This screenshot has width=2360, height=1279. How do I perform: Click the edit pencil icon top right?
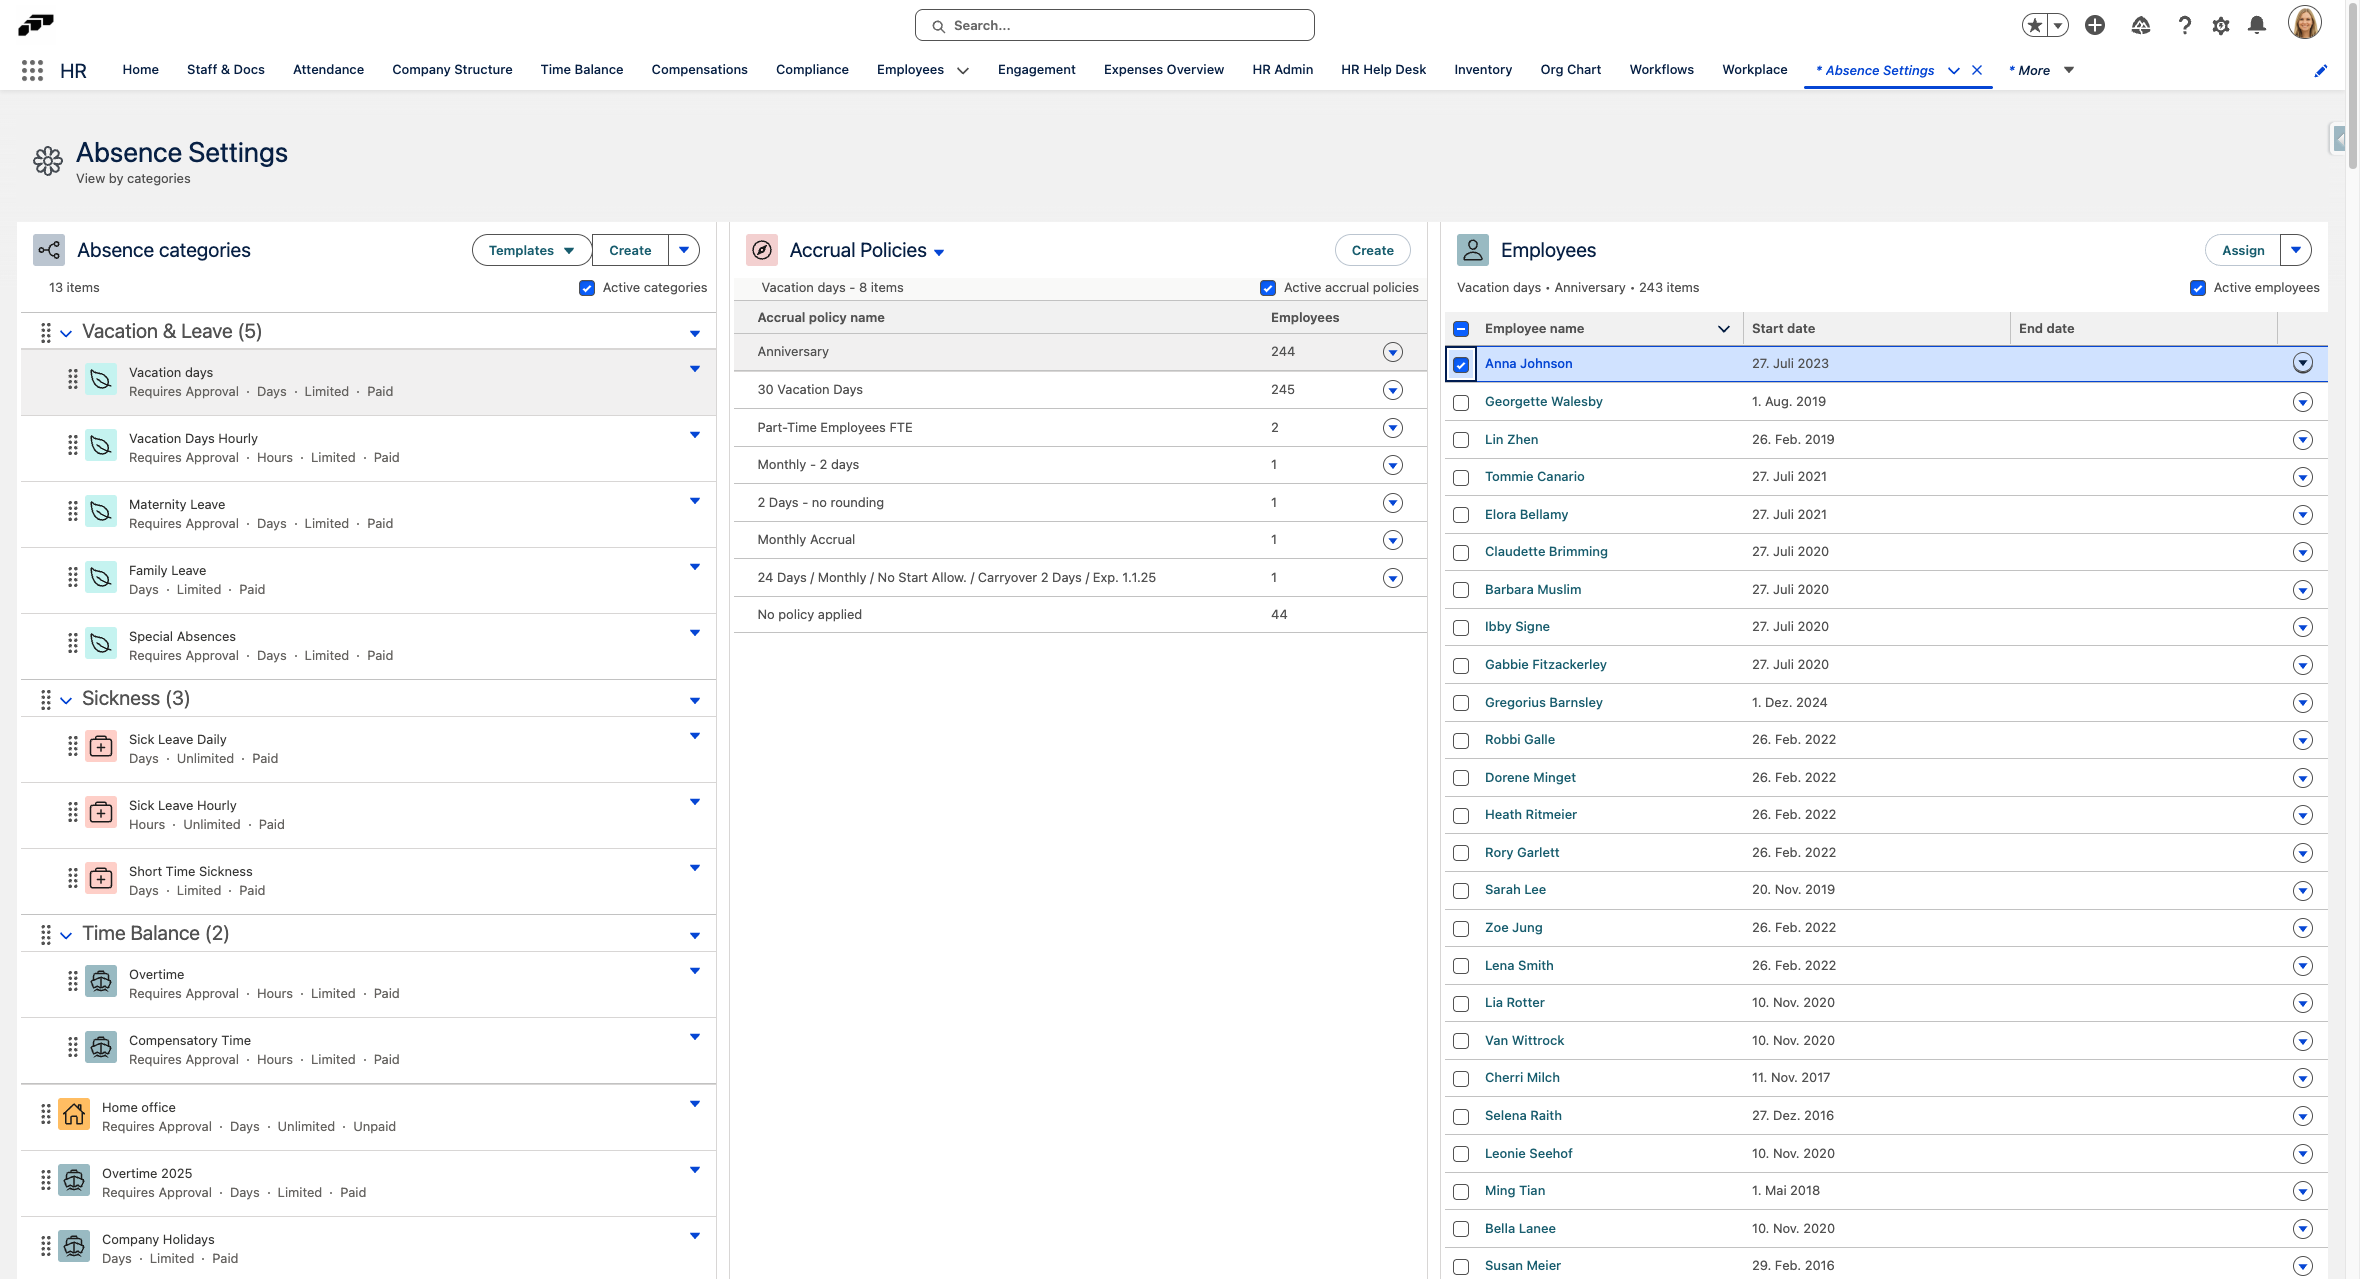click(2322, 70)
